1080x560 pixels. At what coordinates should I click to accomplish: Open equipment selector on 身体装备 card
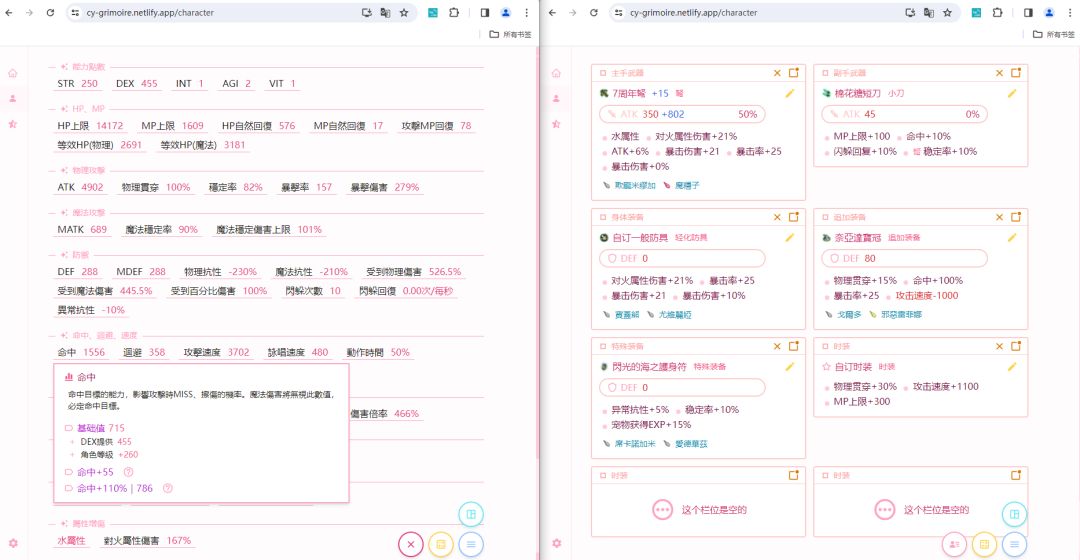tap(793, 217)
